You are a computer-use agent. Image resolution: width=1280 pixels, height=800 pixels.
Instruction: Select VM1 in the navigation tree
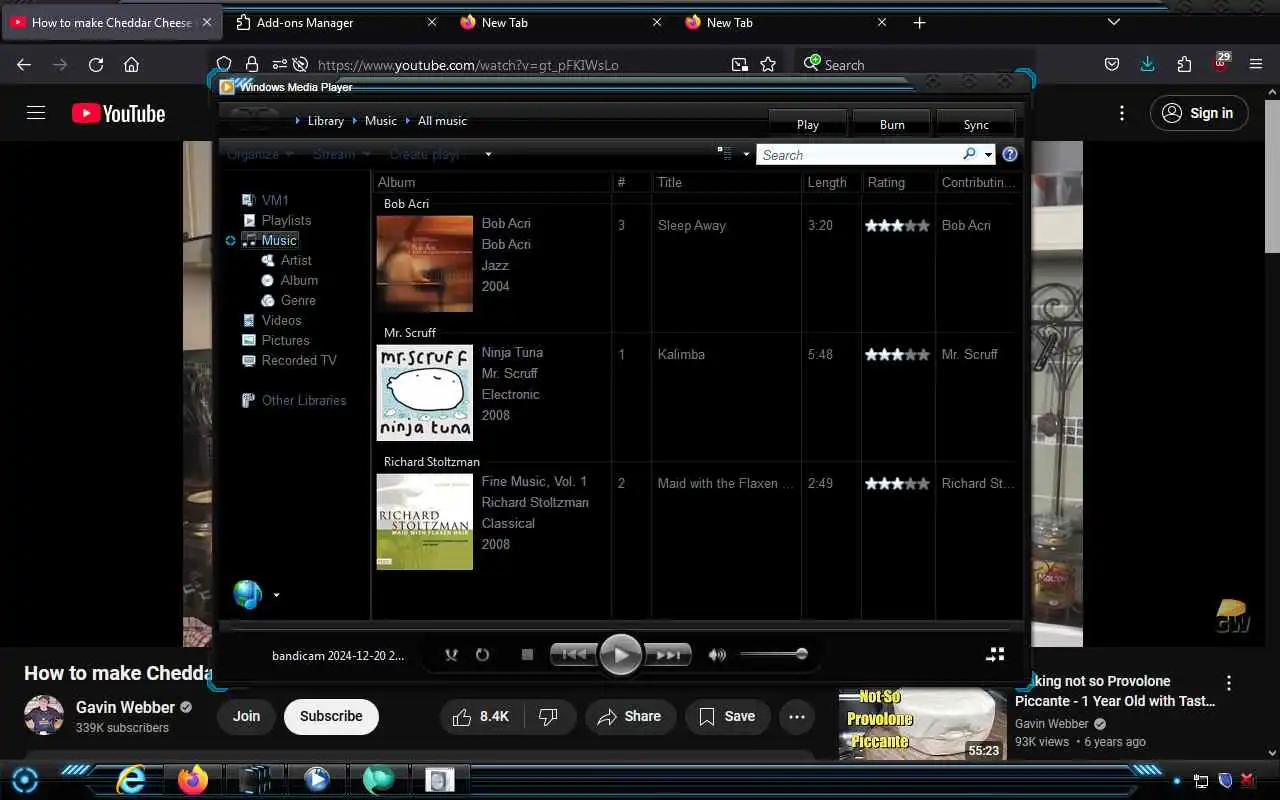(275, 200)
